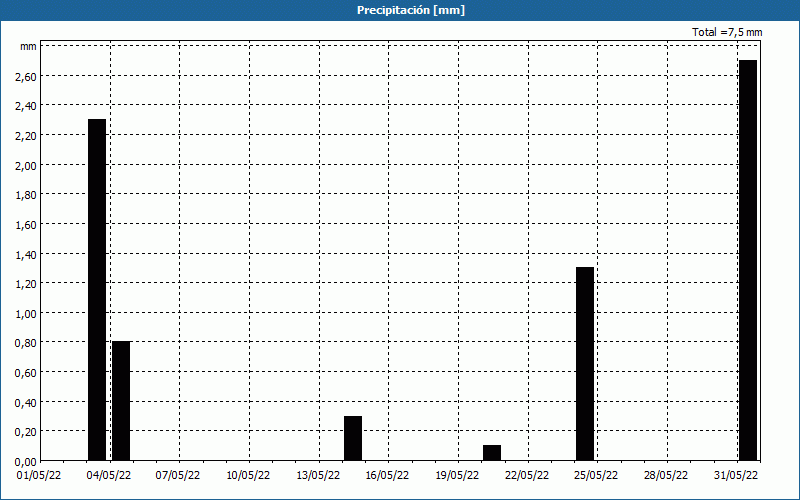This screenshot has width=800, height=500.
Task: Click the 22/05/22 date axis label
Action: coord(528,476)
